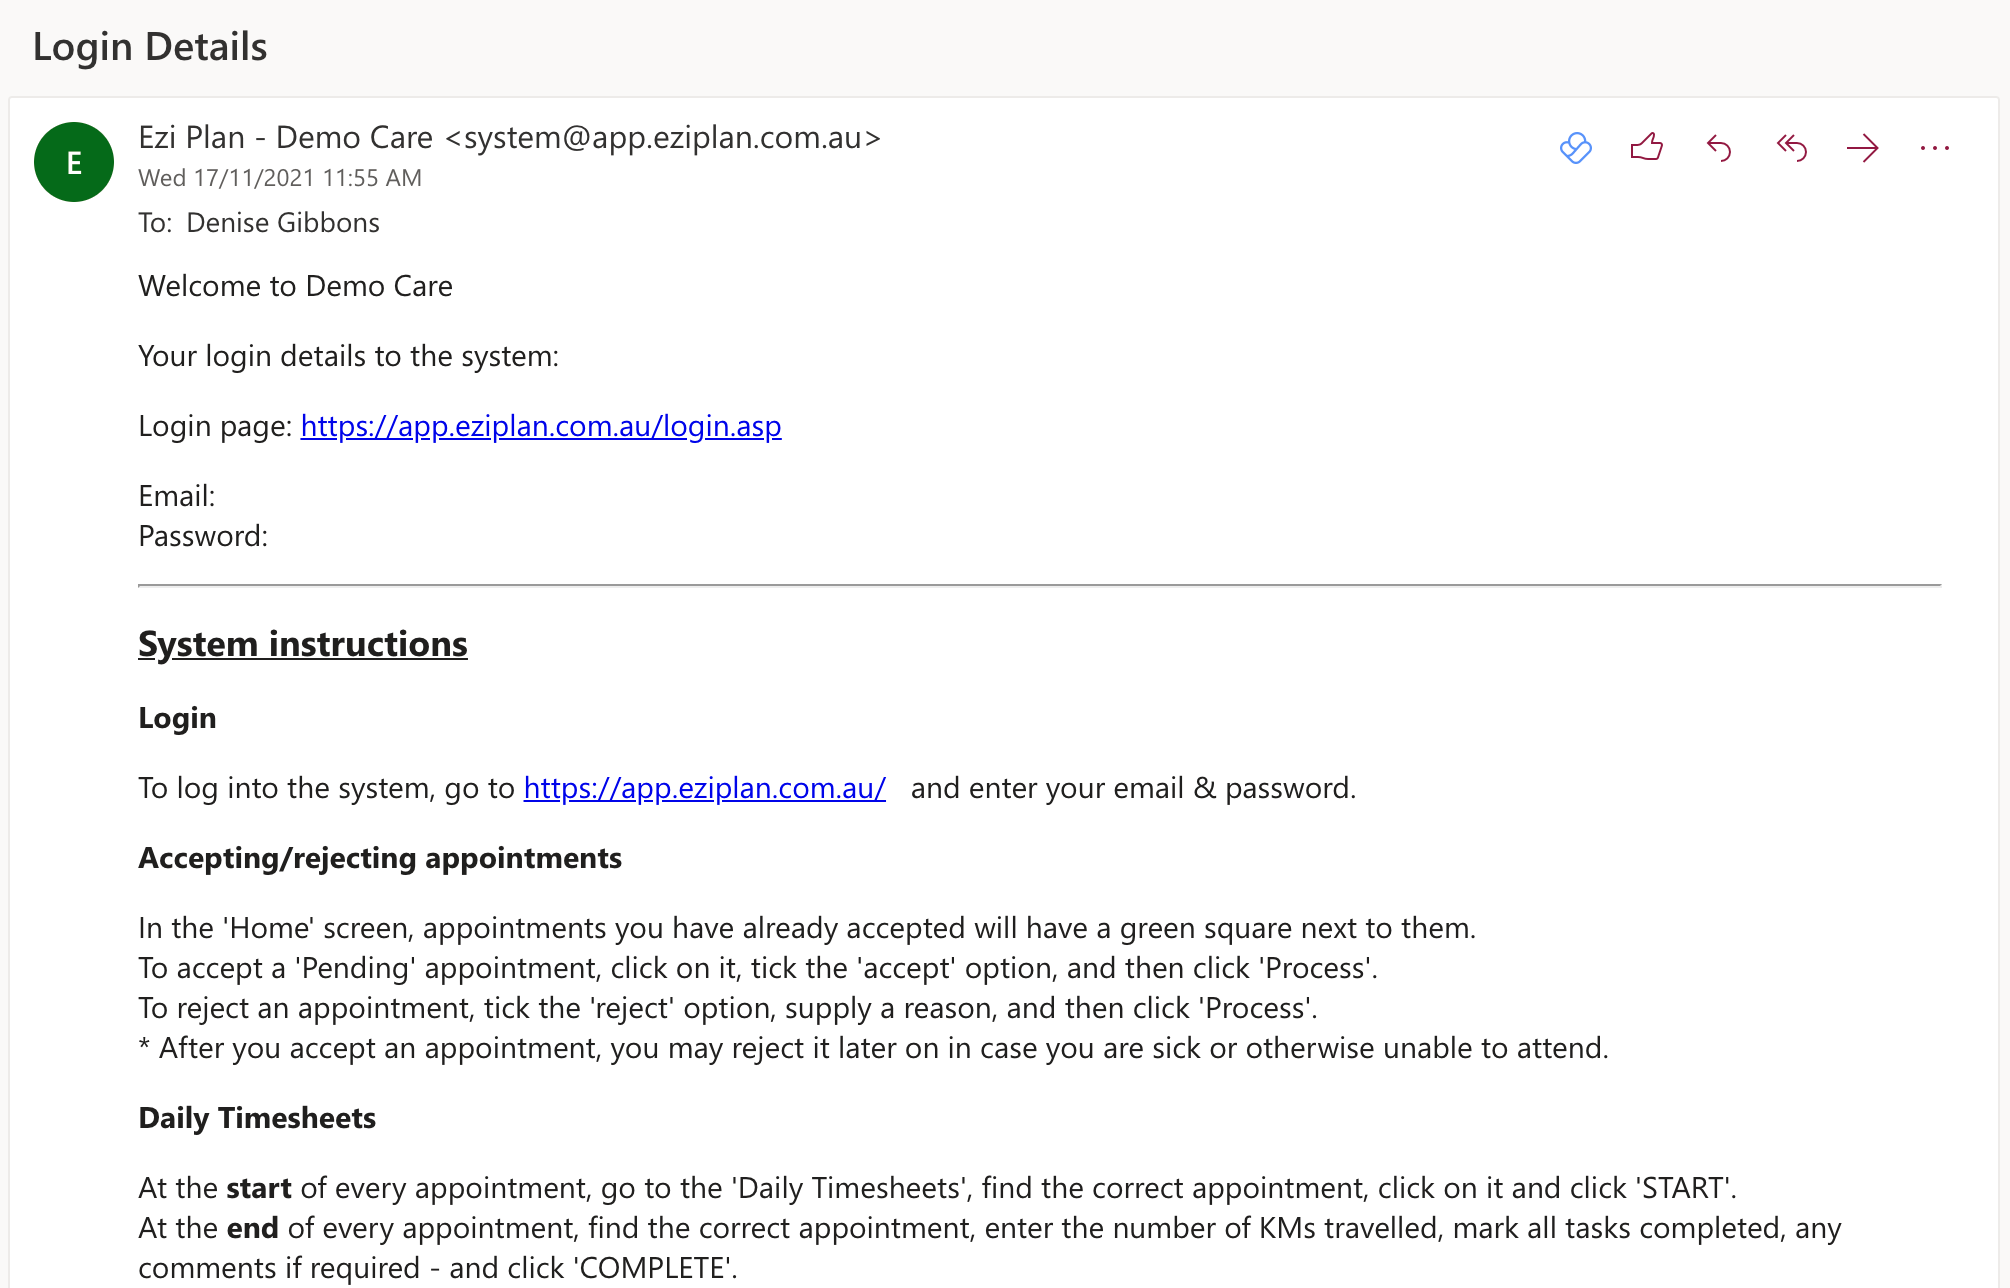Like this email with thumbs up
The height and width of the screenshot is (1288, 2010).
coord(1646,148)
